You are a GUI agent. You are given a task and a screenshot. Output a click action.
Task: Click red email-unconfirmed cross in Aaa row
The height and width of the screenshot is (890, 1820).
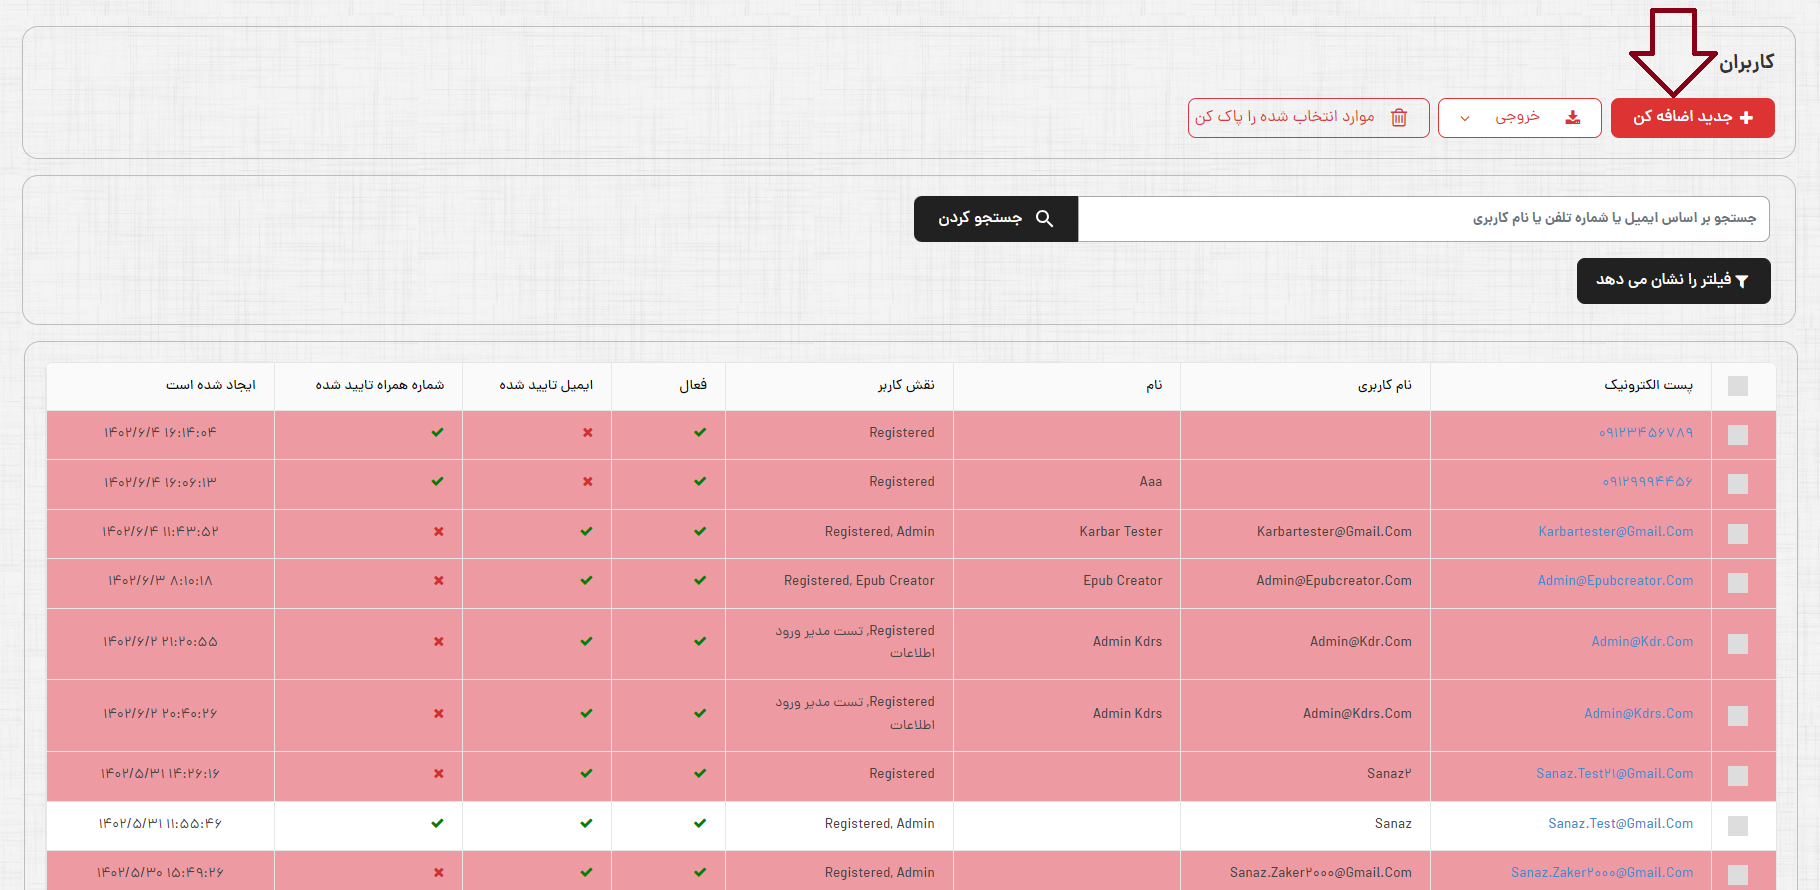587,482
